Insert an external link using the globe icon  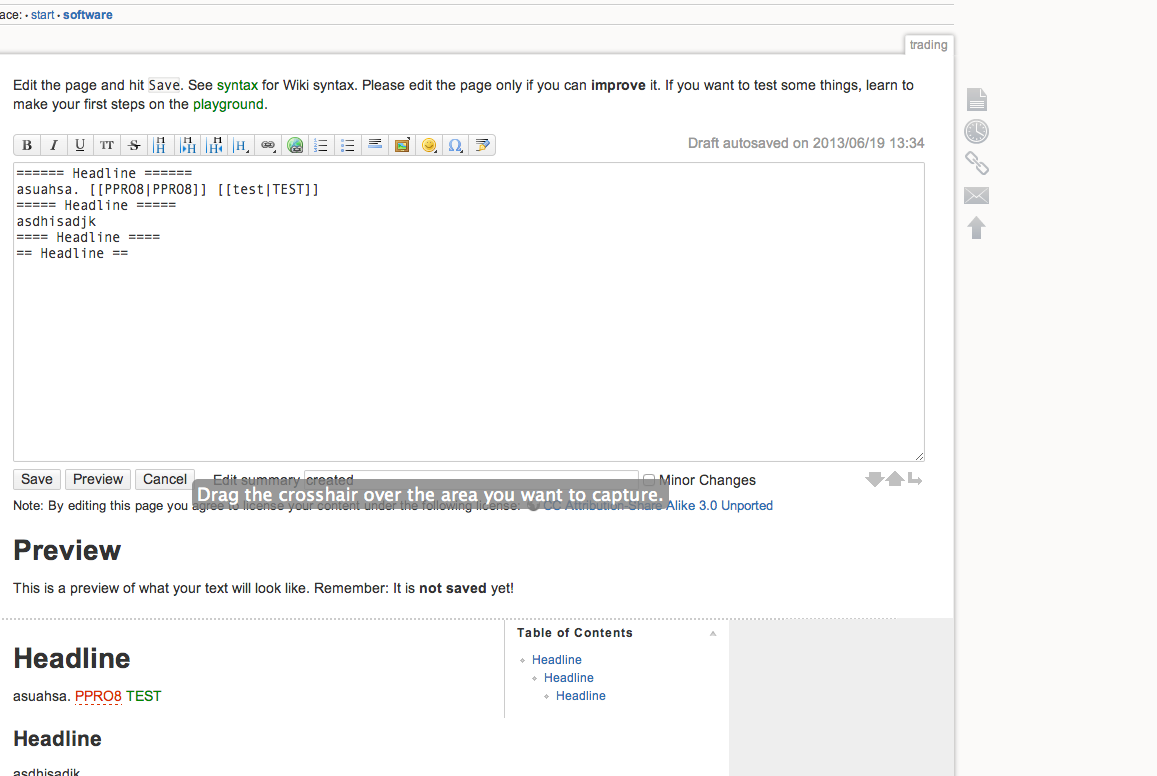[295, 145]
